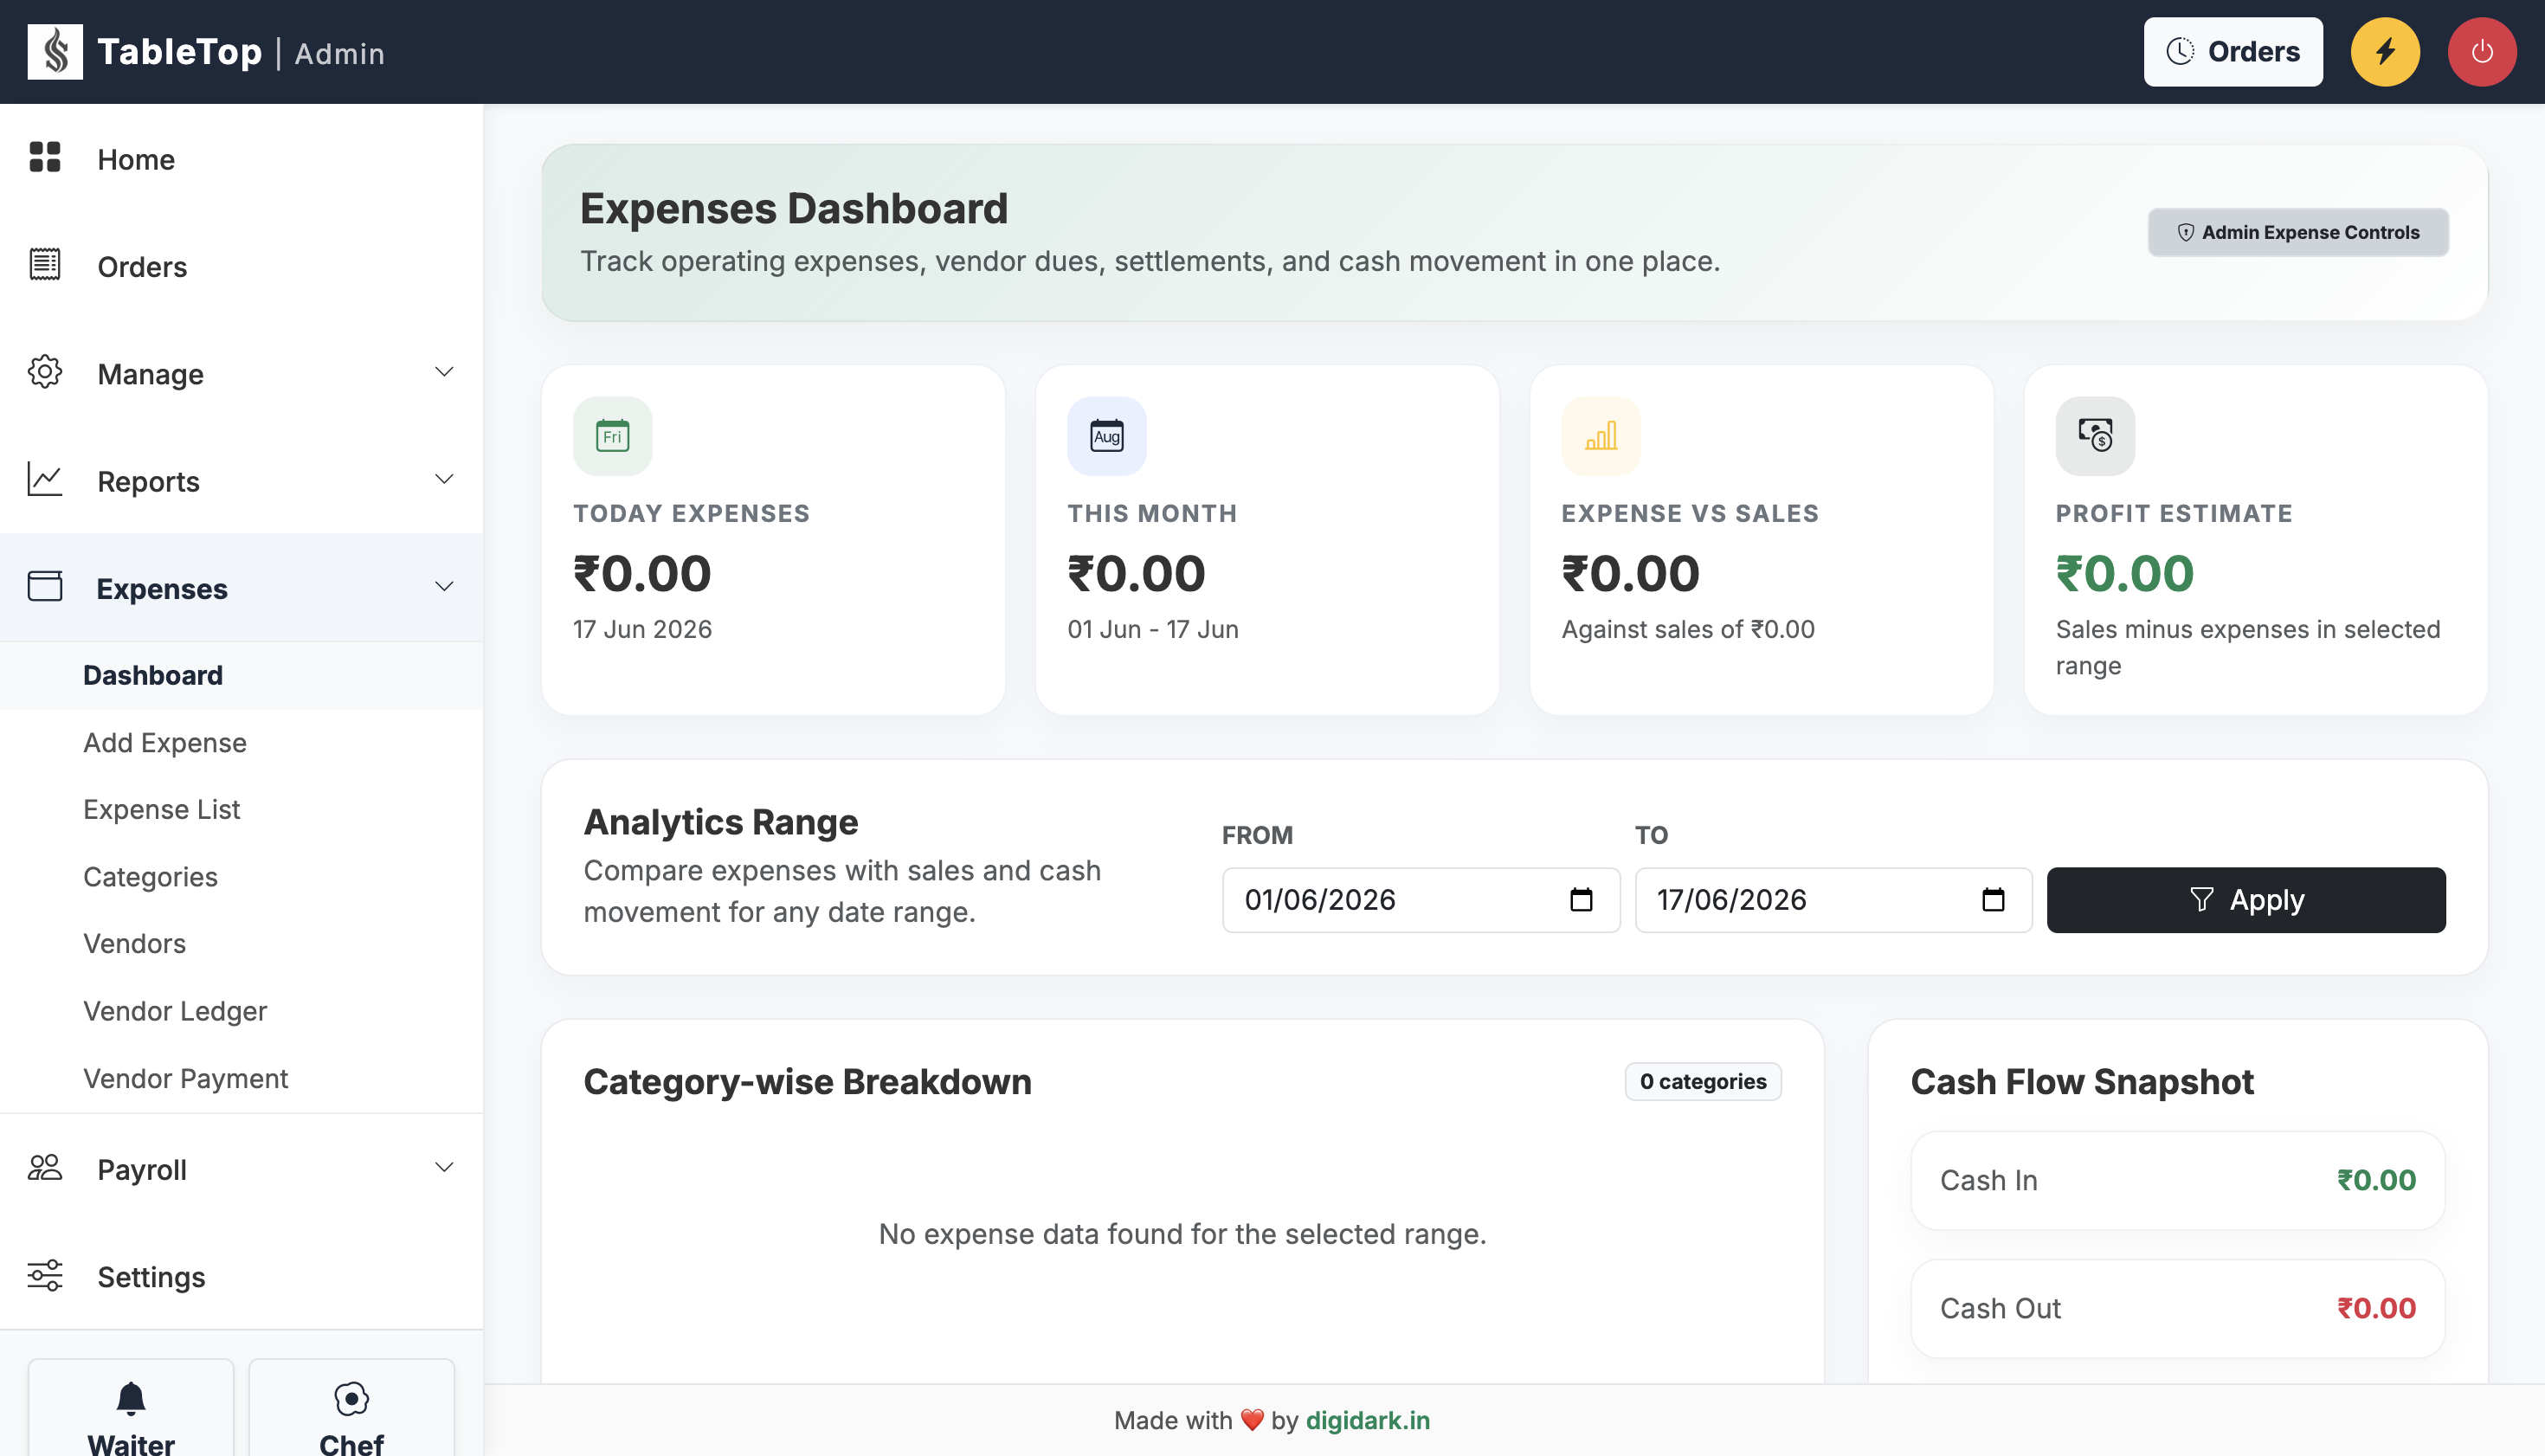Click the This Month range 01 Jun - 17 Jun
Viewport: 2545px width, 1456px height.
[1152, 629]
